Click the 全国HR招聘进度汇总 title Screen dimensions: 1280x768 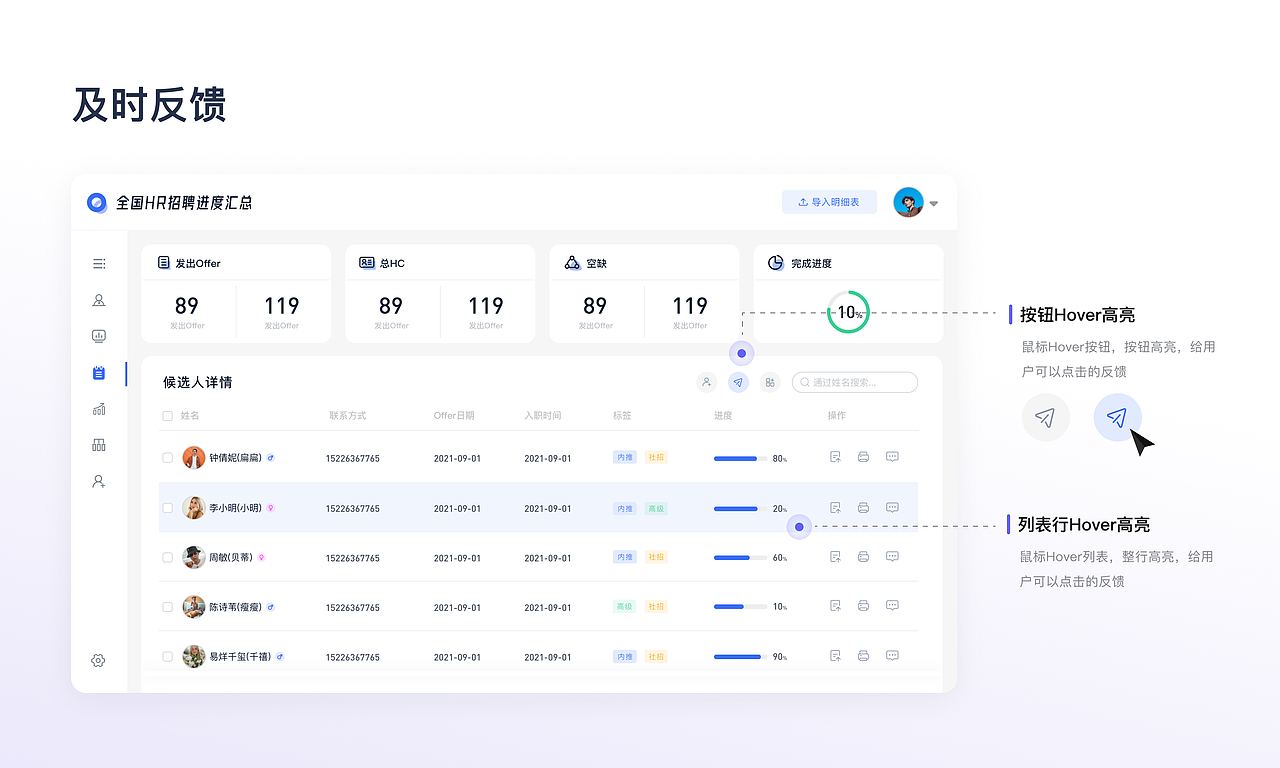[184, 203]
